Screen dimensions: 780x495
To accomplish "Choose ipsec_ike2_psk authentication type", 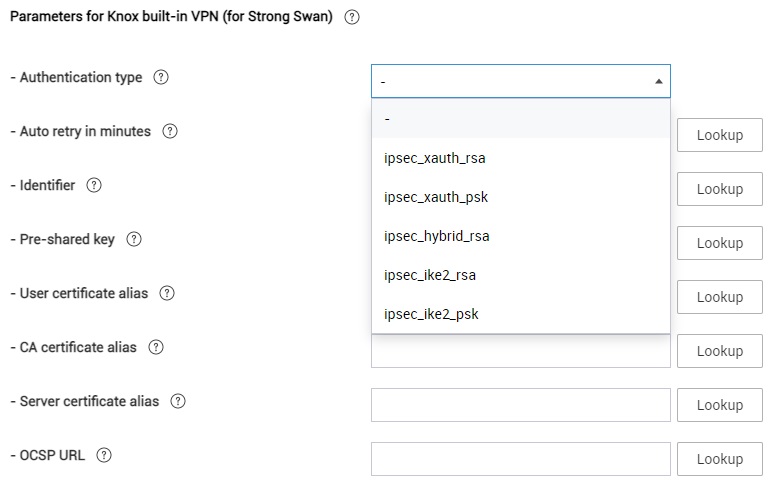I will 431,314.
